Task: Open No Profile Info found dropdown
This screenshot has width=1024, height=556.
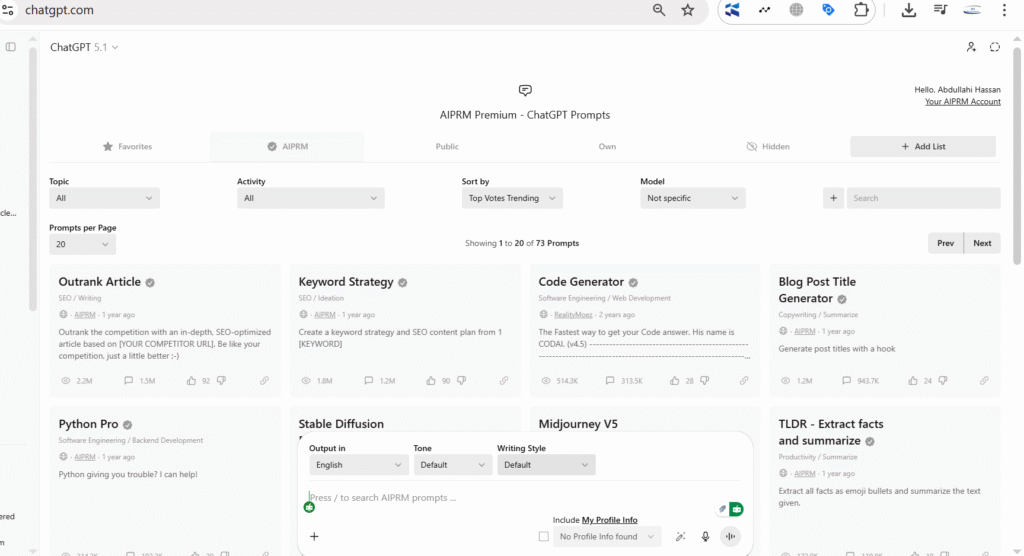Action: pos(607,536)
